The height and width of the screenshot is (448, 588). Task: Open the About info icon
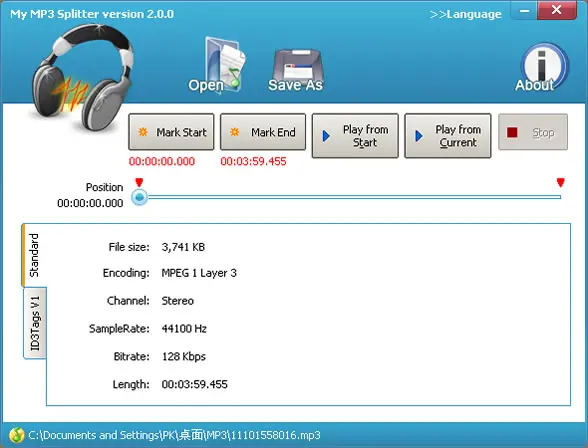coord(542,68)
